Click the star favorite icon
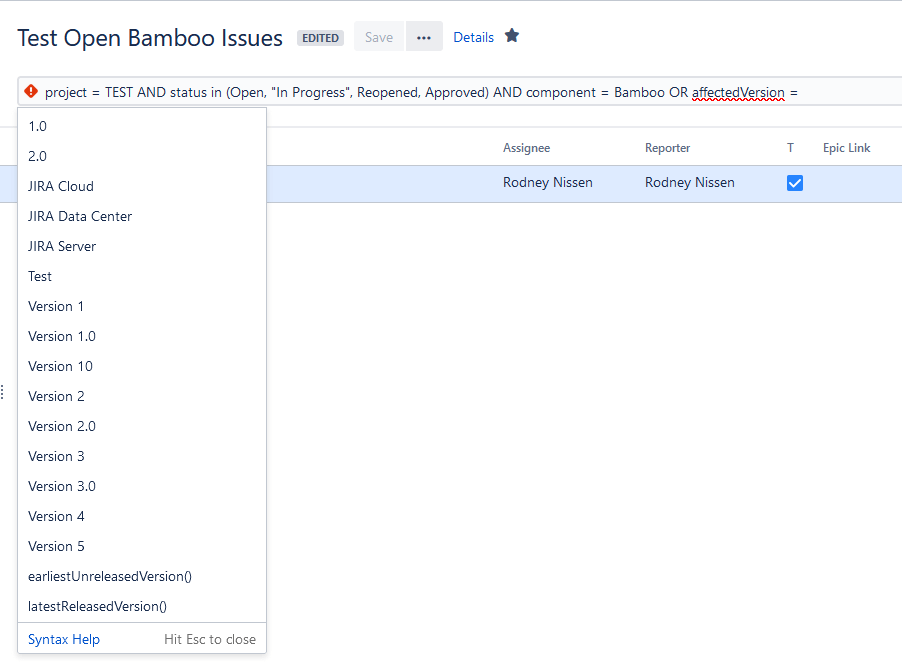Viewport: 902px width, 662px height. [512, 36]
